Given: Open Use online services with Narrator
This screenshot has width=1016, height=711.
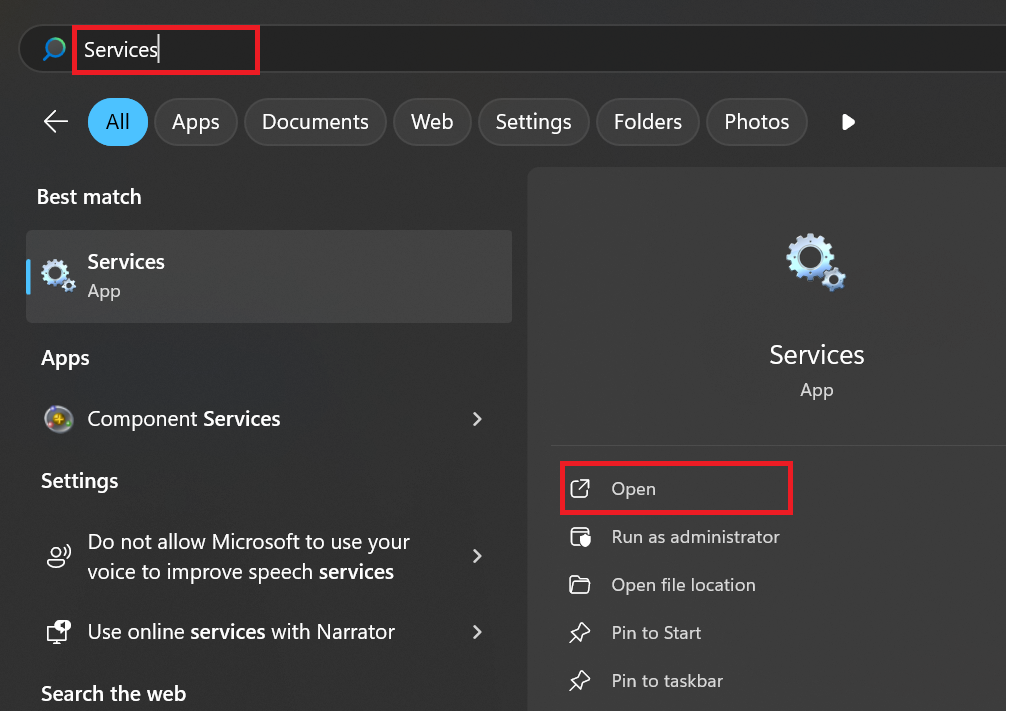Looking at the screenshot, I should click(x=269, y=631).
